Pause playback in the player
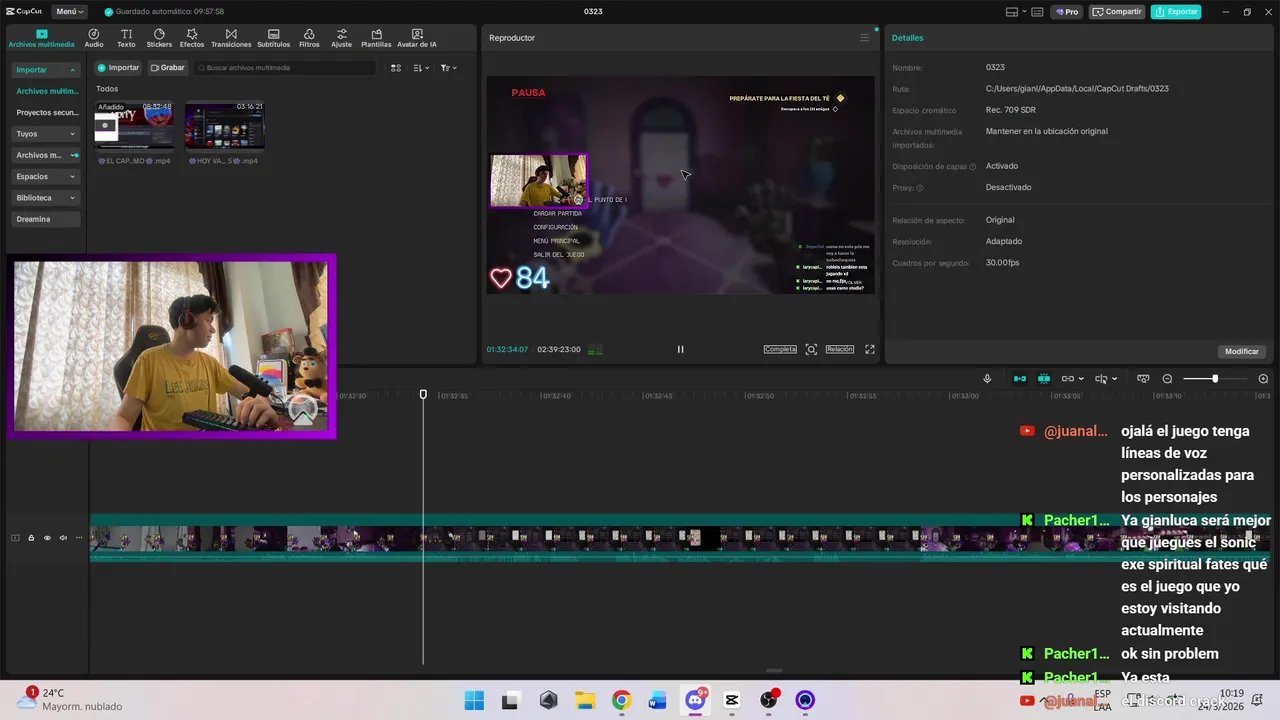1280x720 pixels. click(x=680, y=349)
